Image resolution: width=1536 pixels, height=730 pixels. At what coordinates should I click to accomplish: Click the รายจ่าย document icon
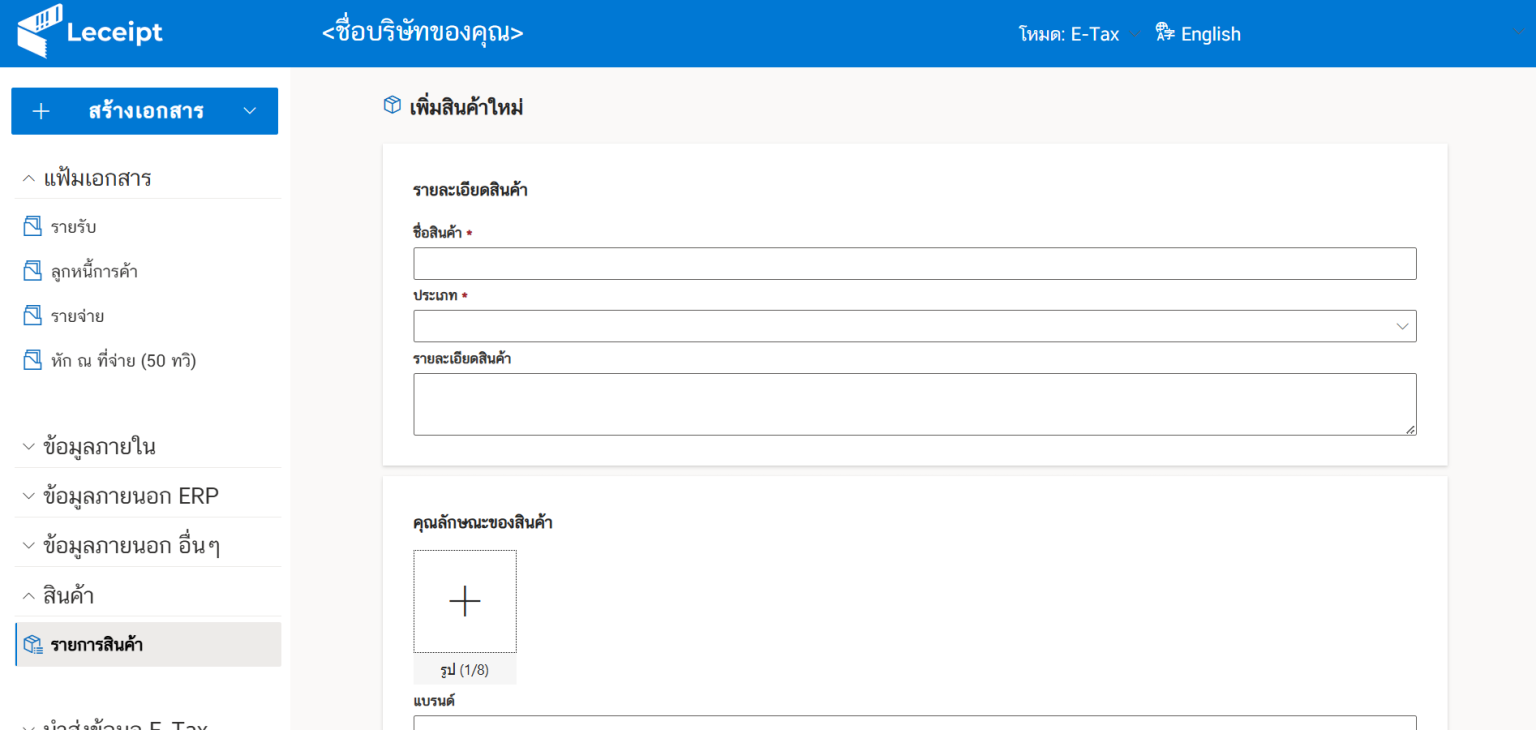(x=33, y=316)
